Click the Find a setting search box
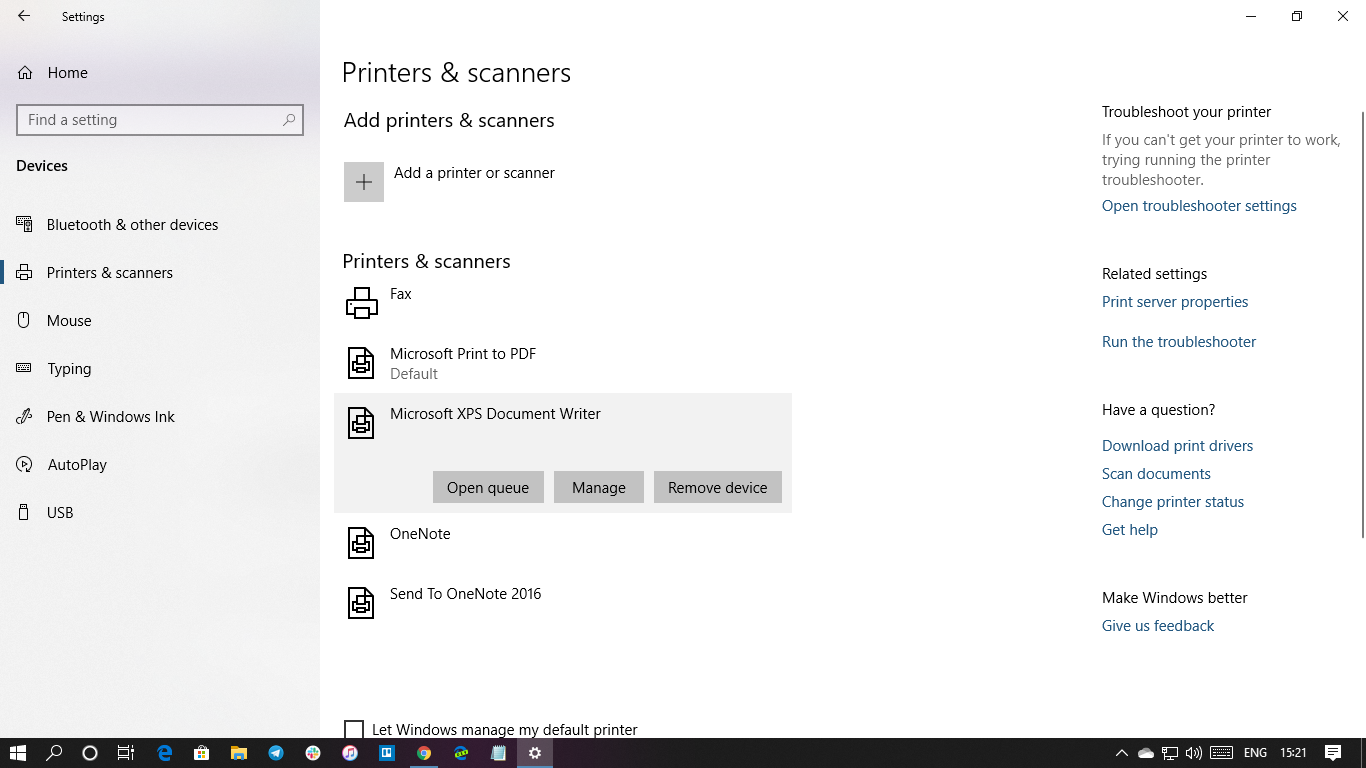The width and height of the screenshot is (1366, 768). (160, 119)
